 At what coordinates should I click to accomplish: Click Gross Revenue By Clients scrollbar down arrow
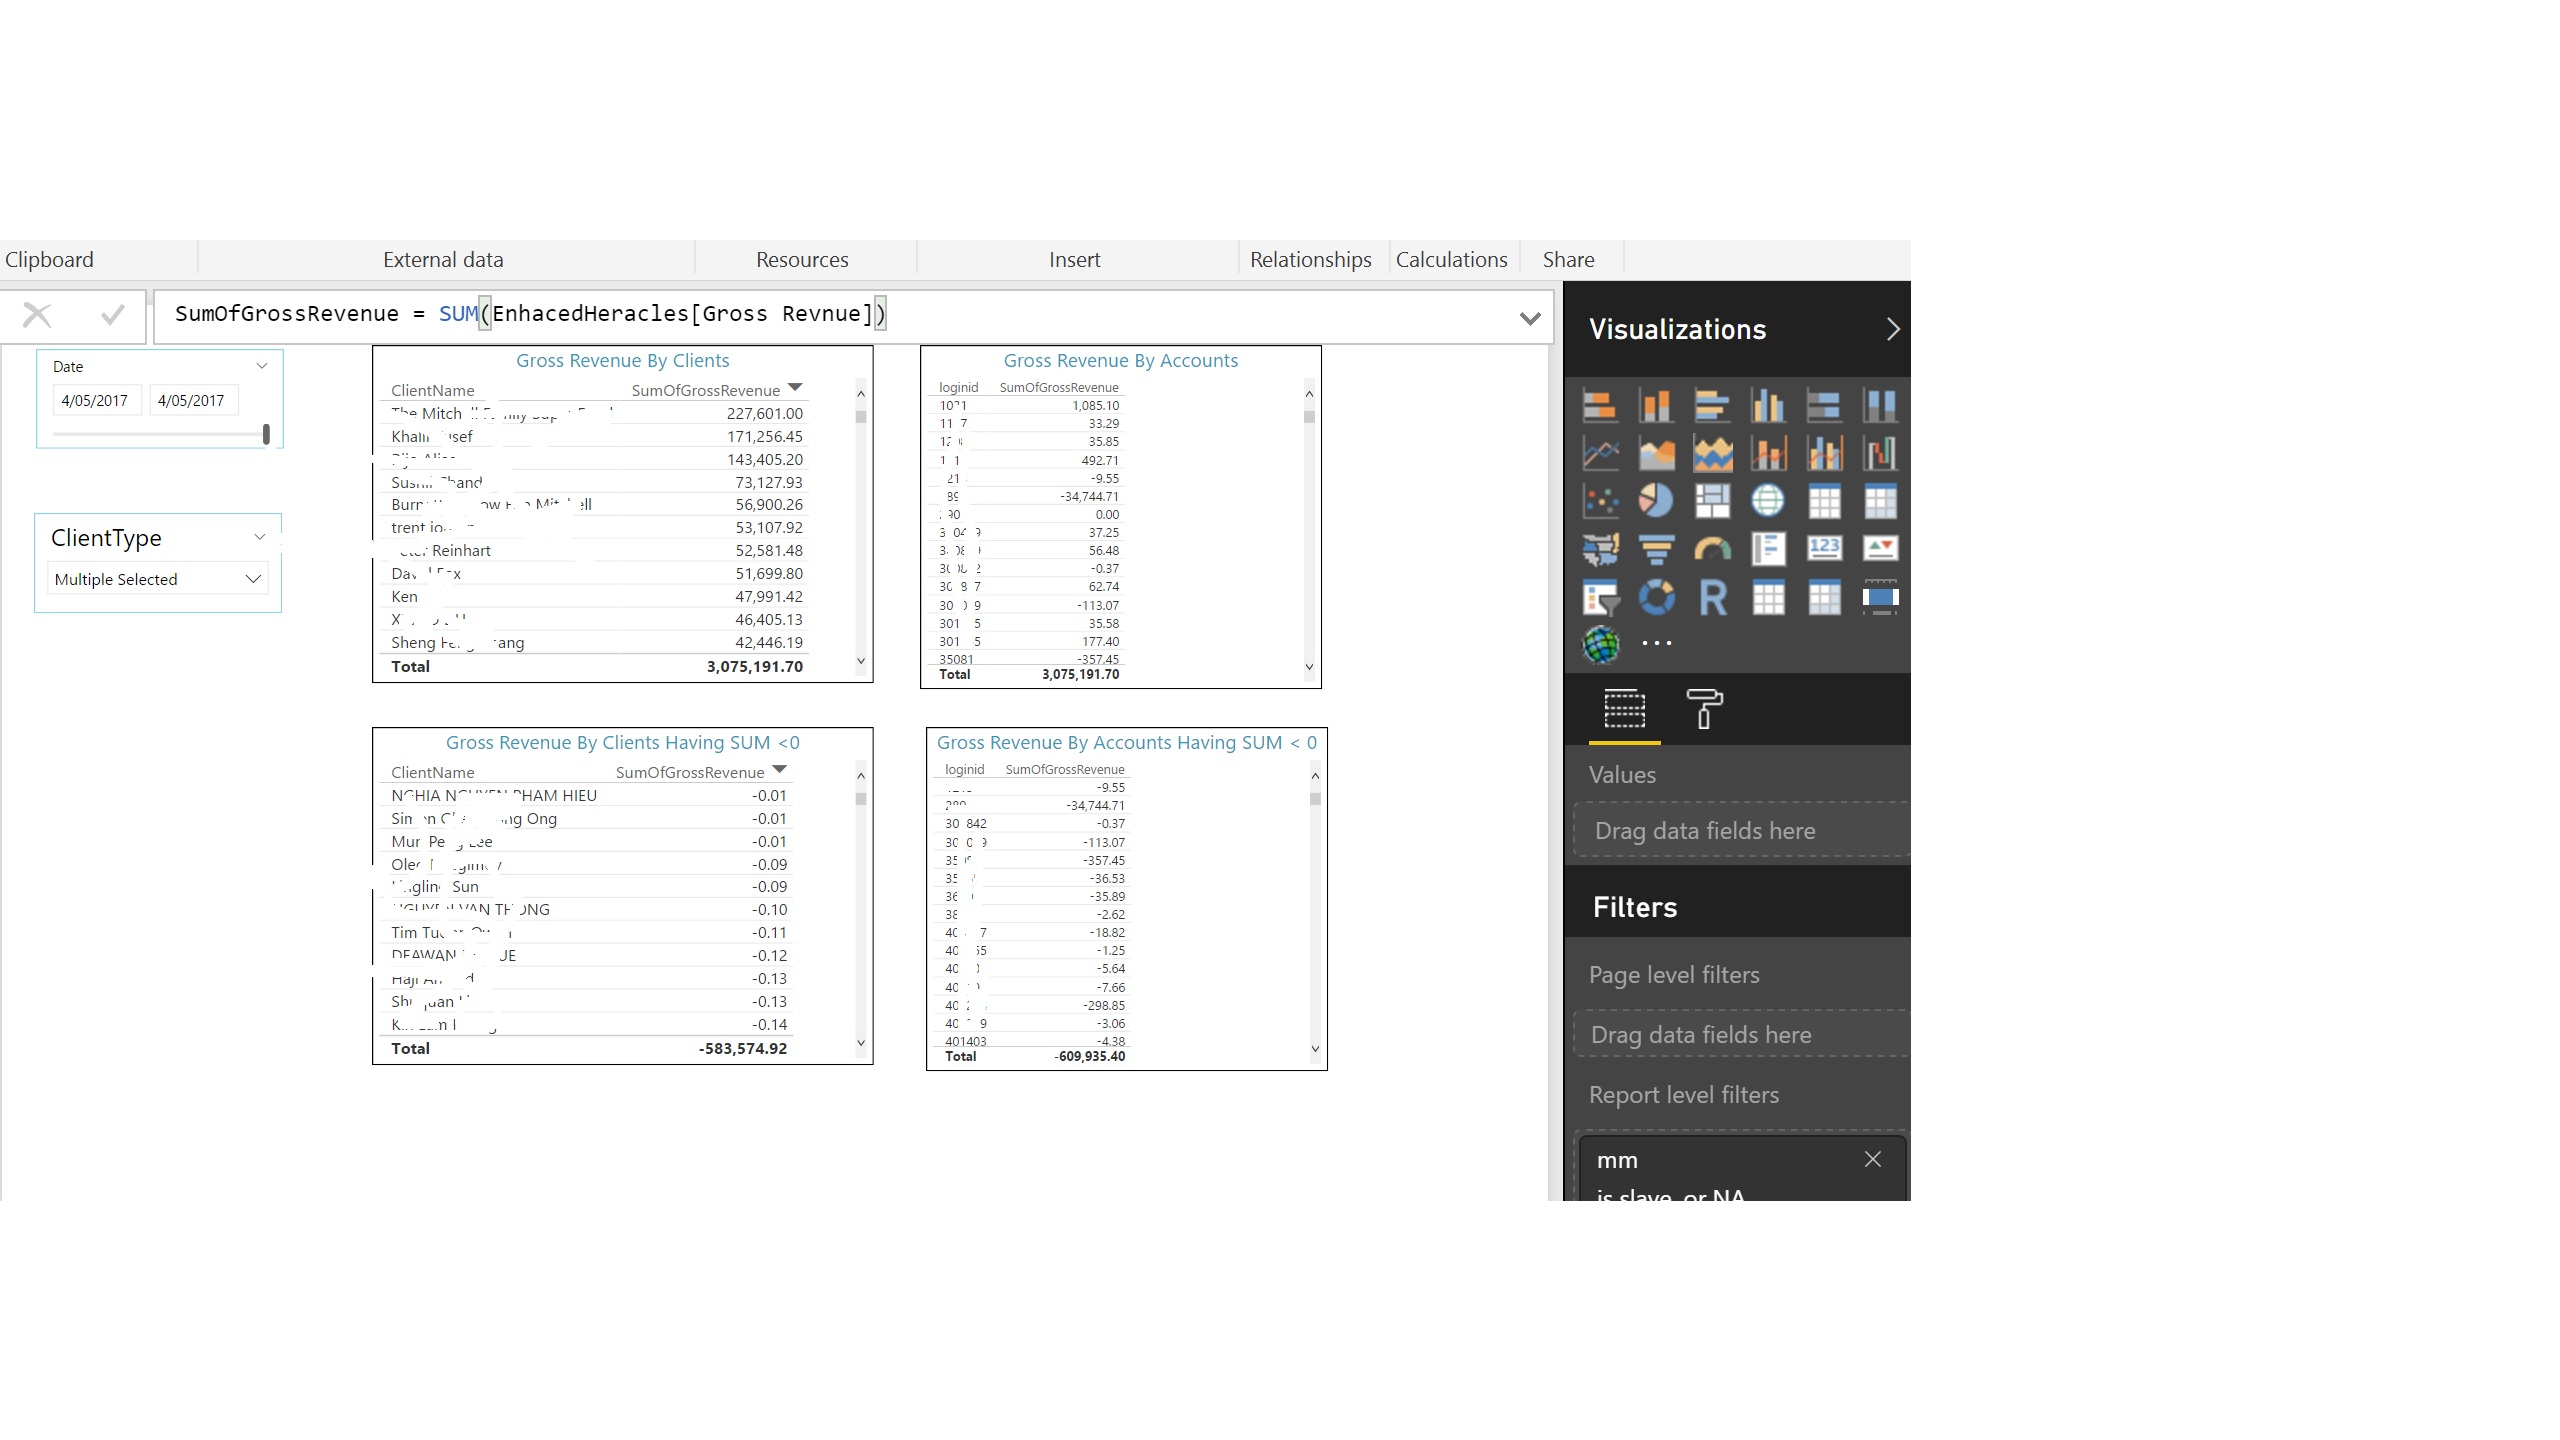860,661
